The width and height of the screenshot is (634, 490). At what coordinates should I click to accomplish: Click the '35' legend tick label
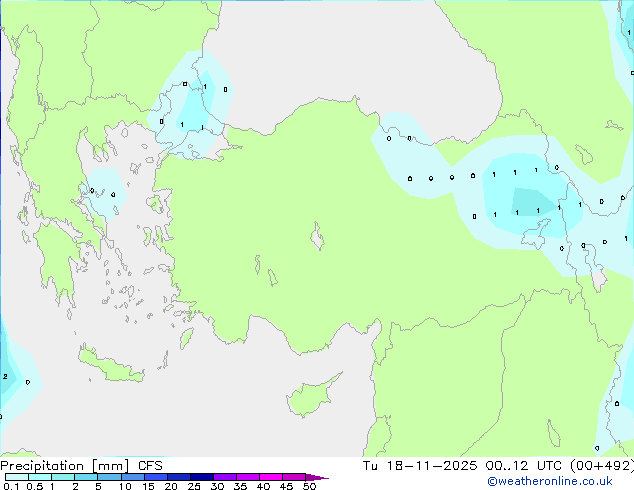(240, 486)
